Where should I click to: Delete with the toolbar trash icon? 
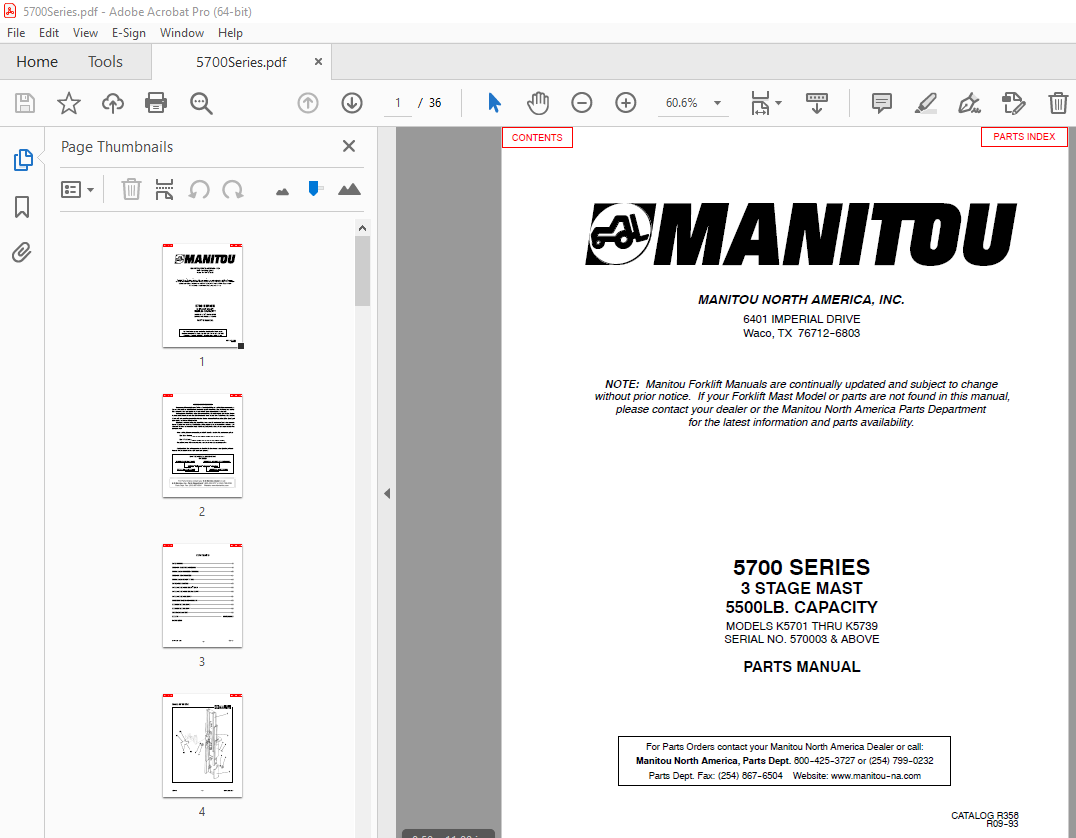(x=1057, y=103)
